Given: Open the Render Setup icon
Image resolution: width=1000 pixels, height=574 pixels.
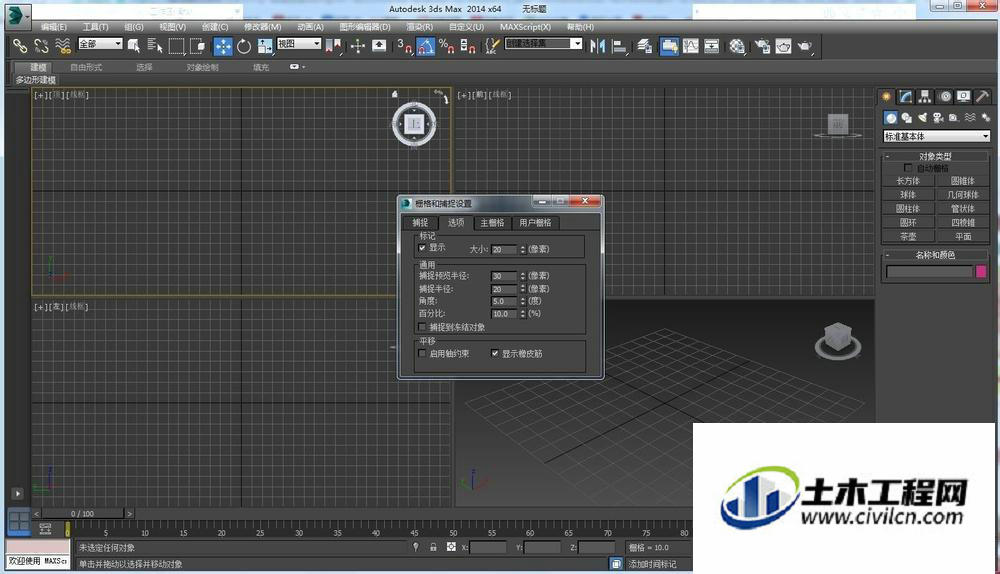Looking at the screenshot, I should 763,46.
